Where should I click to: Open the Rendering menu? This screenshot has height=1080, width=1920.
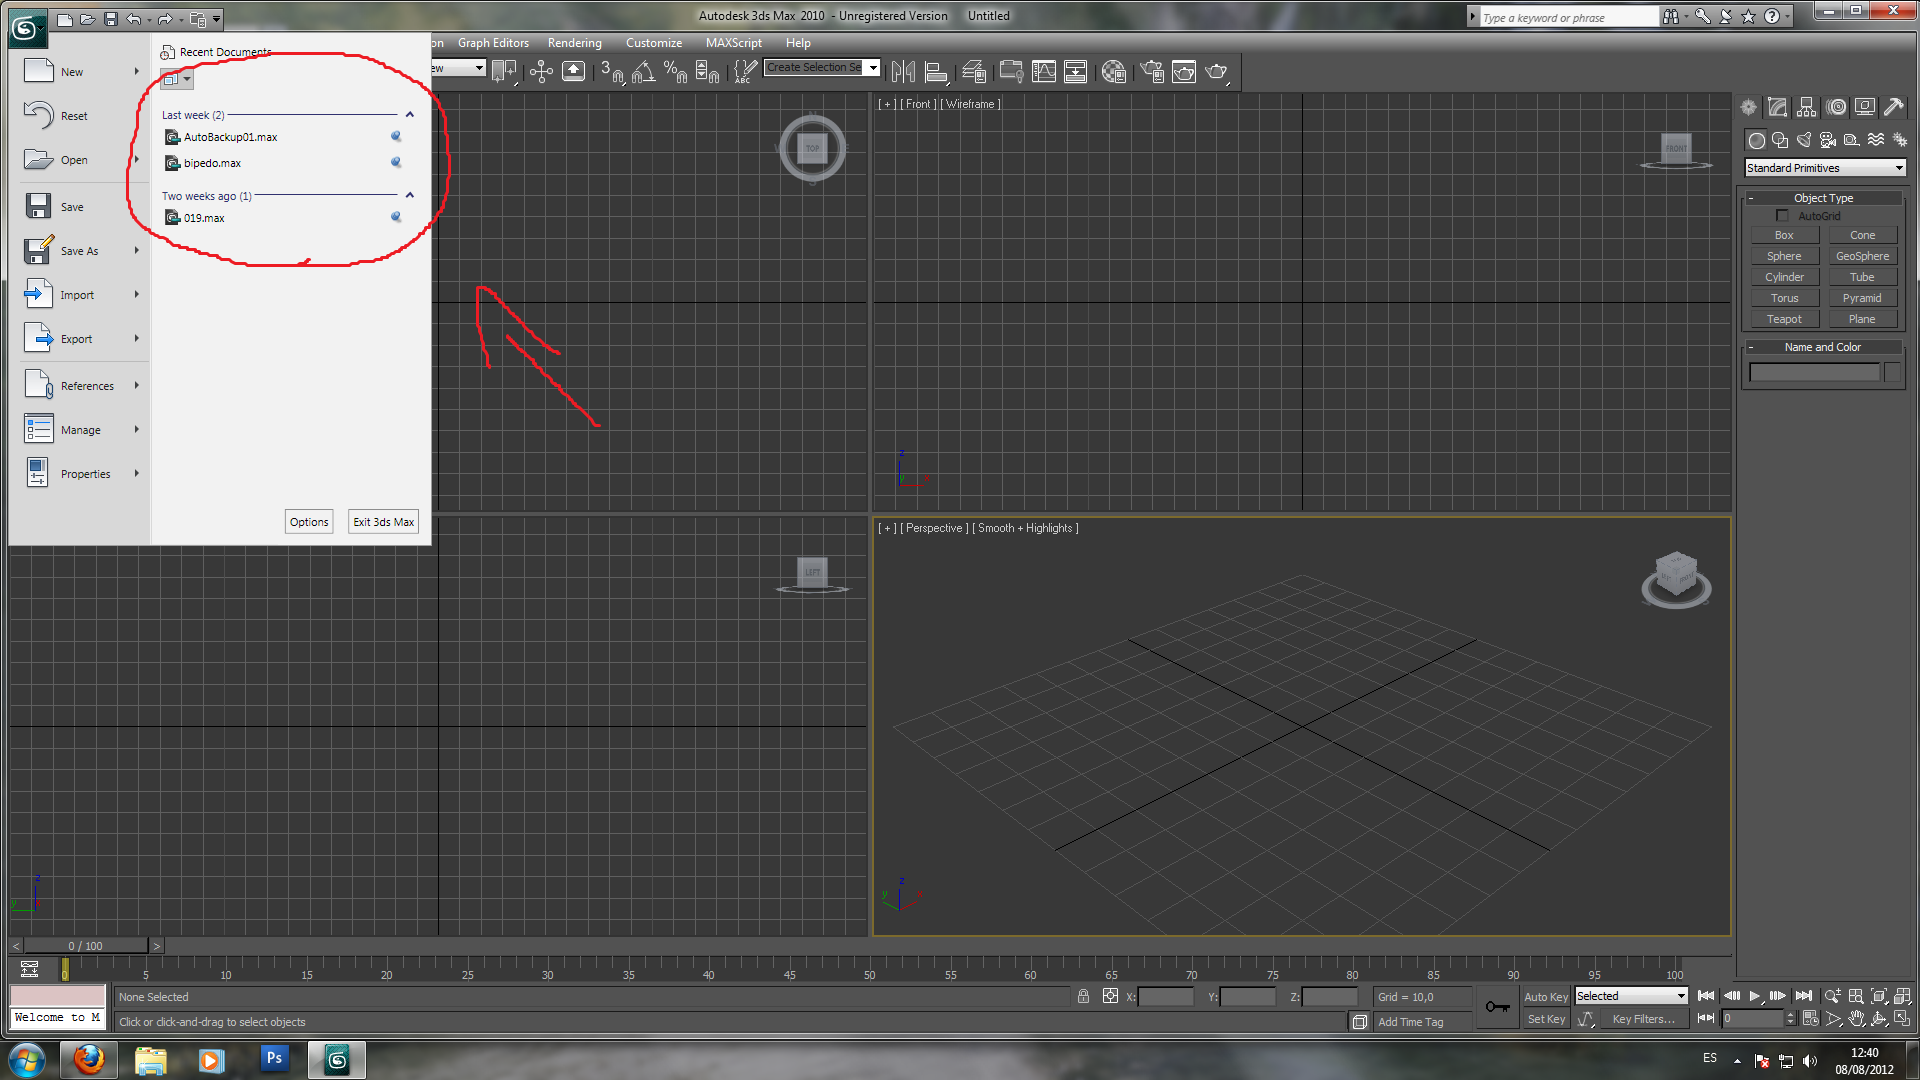coord(574,43)
